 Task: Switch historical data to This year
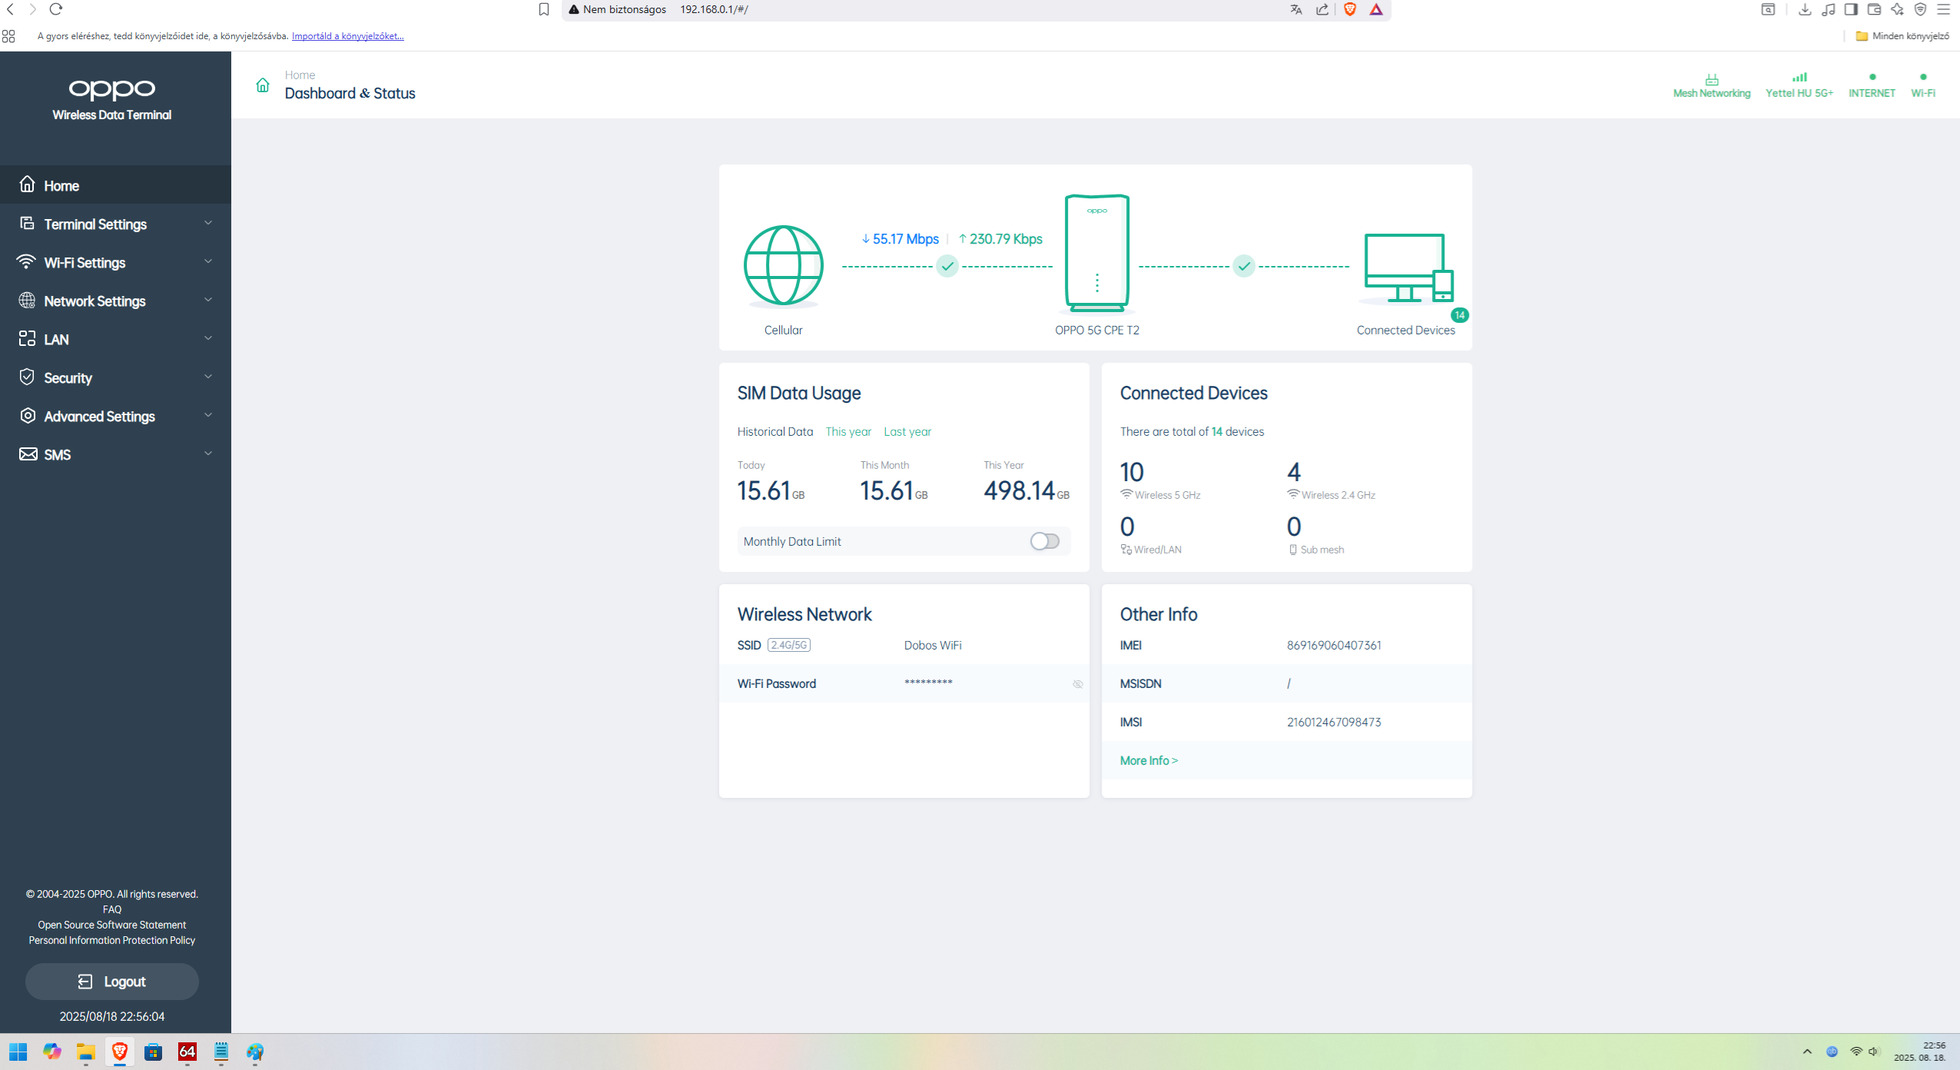(848, 432)
